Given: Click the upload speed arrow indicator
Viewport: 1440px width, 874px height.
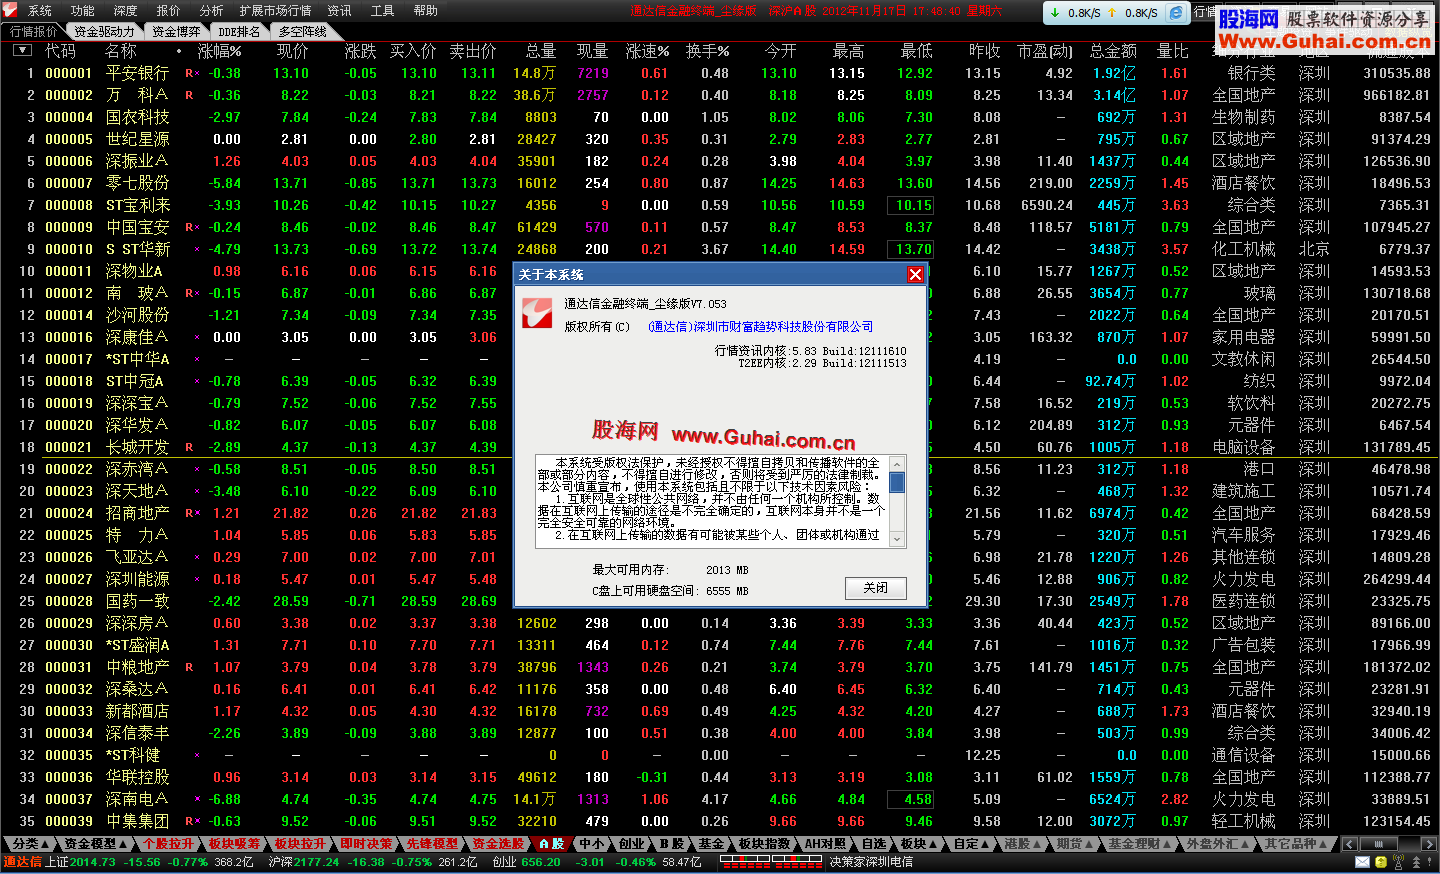Looking at the screenshot, I should pyautogui.click(x=1112, y=13).
